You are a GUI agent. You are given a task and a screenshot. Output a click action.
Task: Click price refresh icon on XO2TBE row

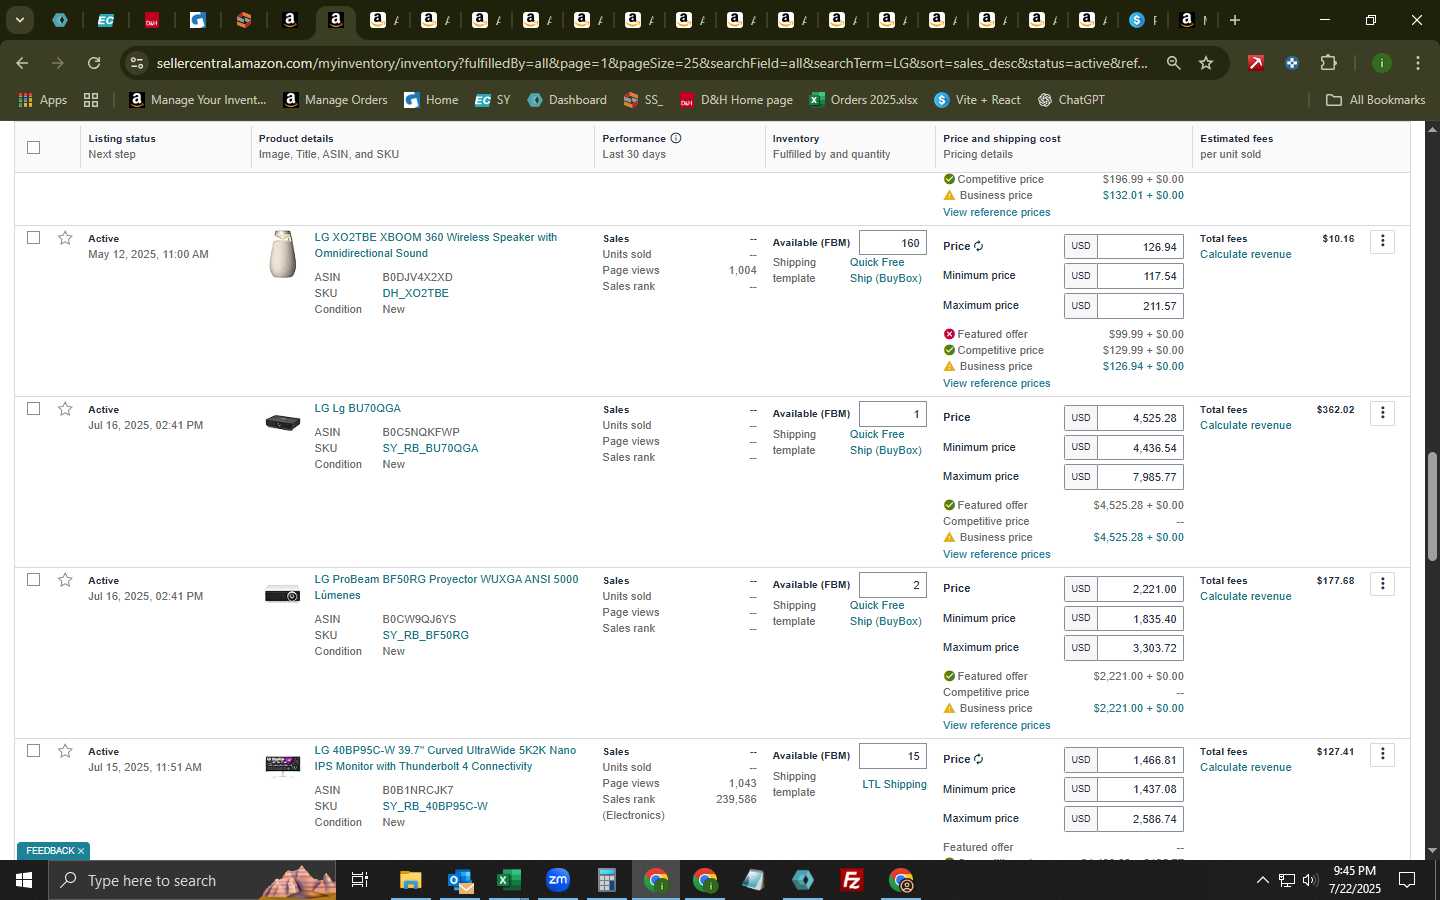click(979, 246)
